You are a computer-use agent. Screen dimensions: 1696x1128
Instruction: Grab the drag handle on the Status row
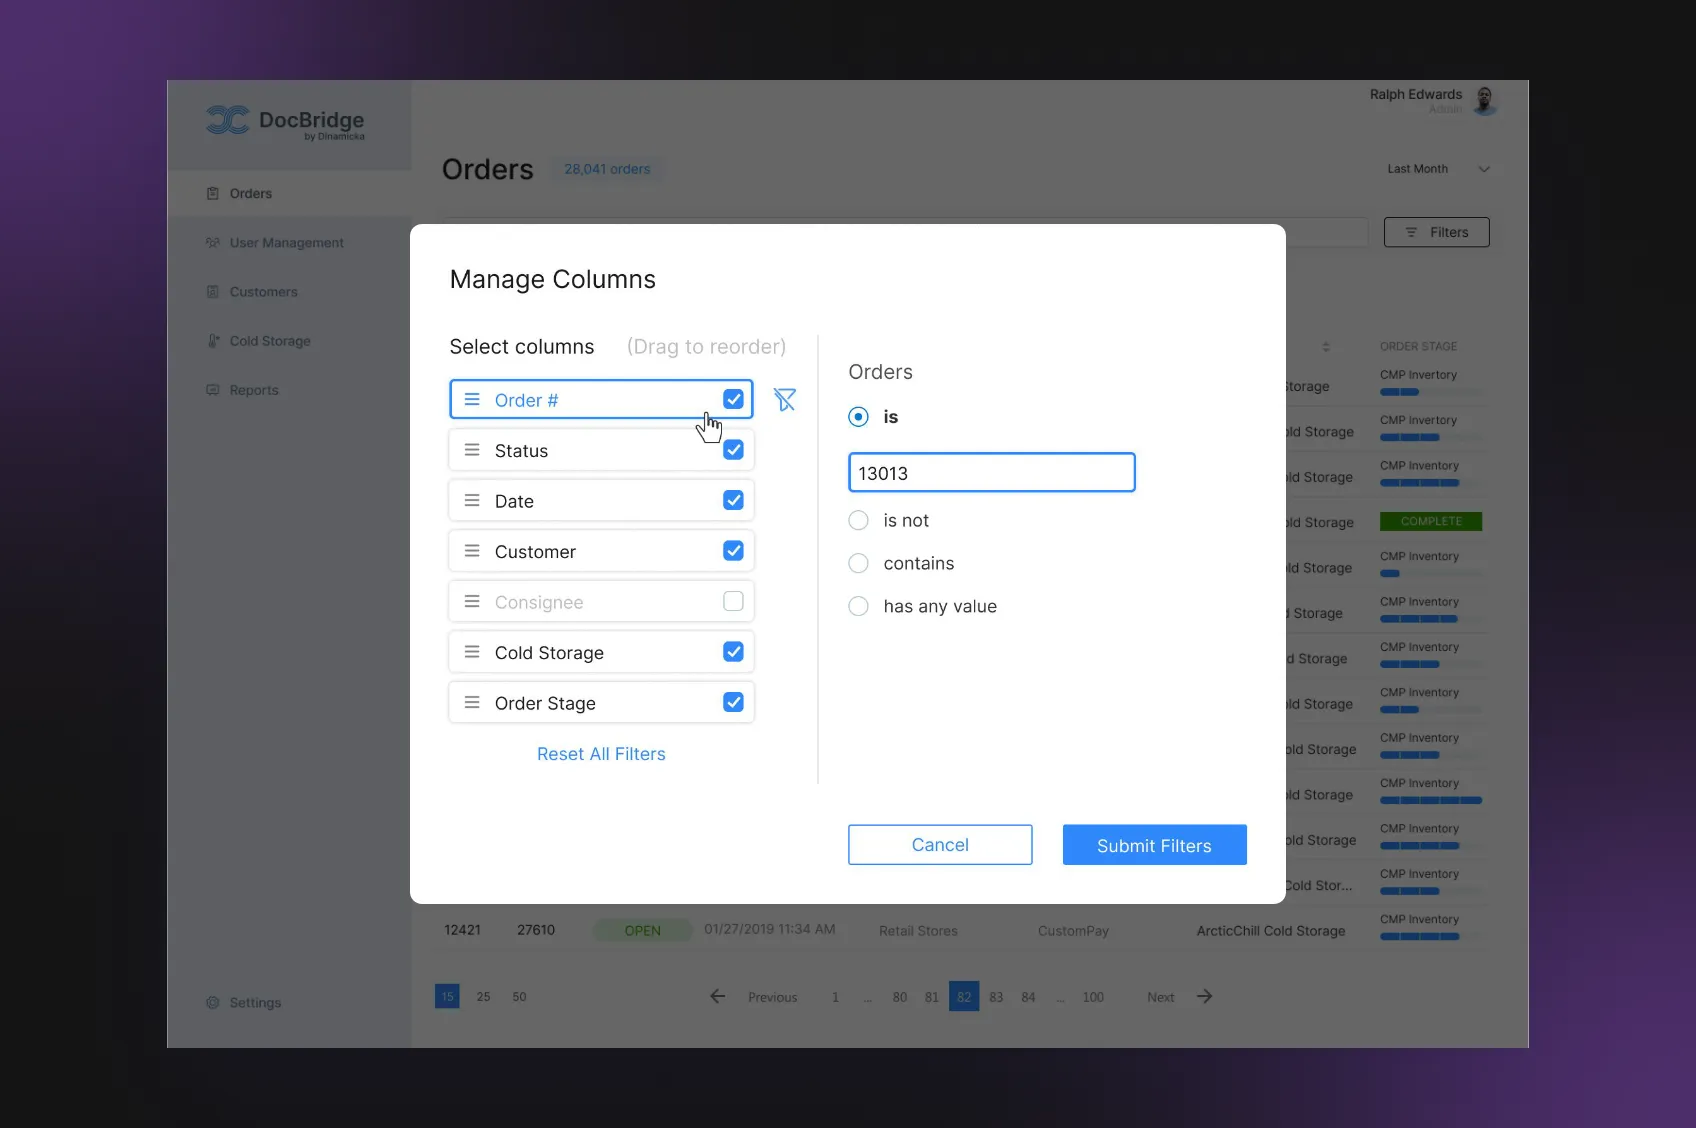coord(472,450)
